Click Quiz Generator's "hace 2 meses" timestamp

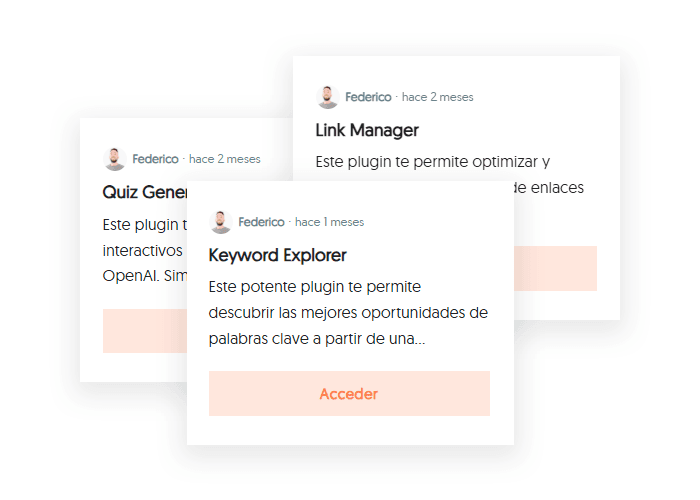click(x=225, y=159)
